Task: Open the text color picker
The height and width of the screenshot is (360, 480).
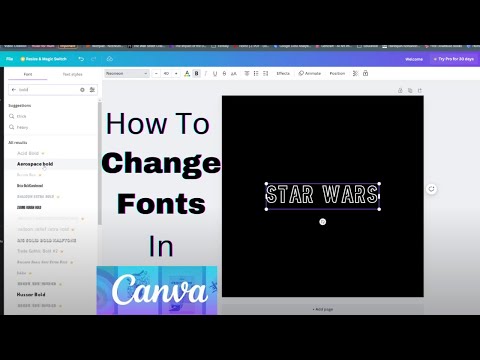Action: click(187, 74)
